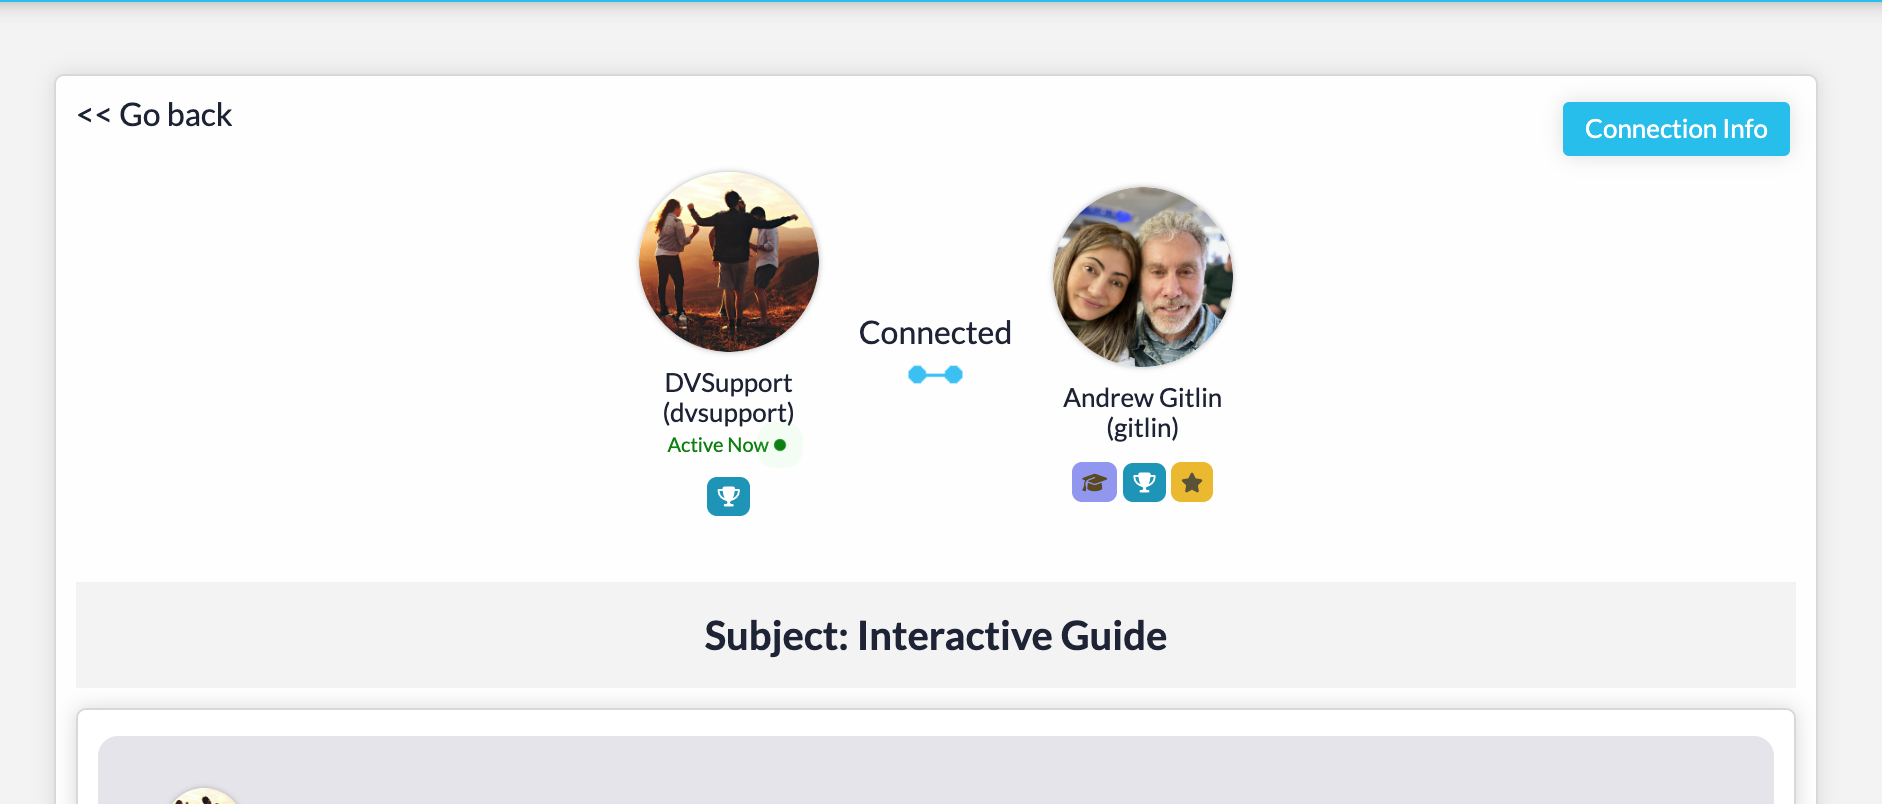The image size is (1882, 804).
Task: Click the gray message bubble area
Action: tap(935, 770)
